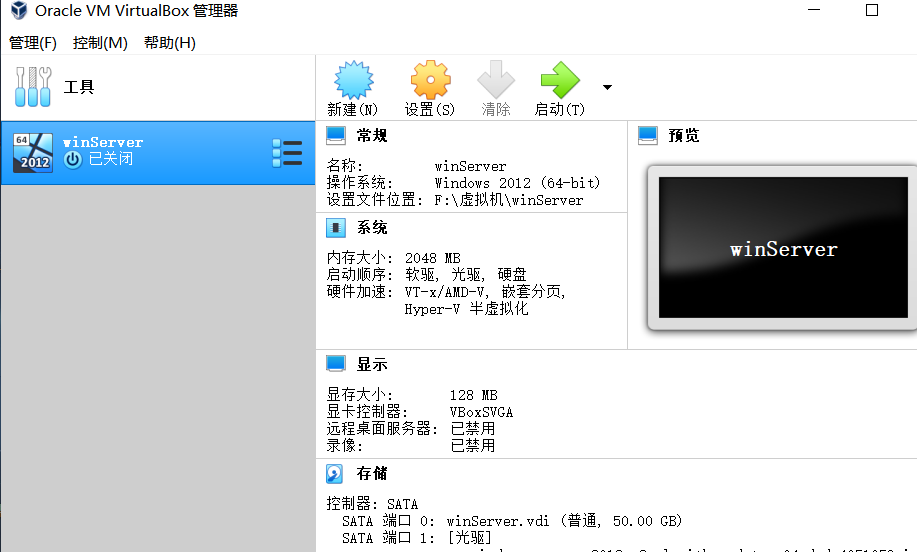Click the 常规 general section icon

(x=336, y=136)
